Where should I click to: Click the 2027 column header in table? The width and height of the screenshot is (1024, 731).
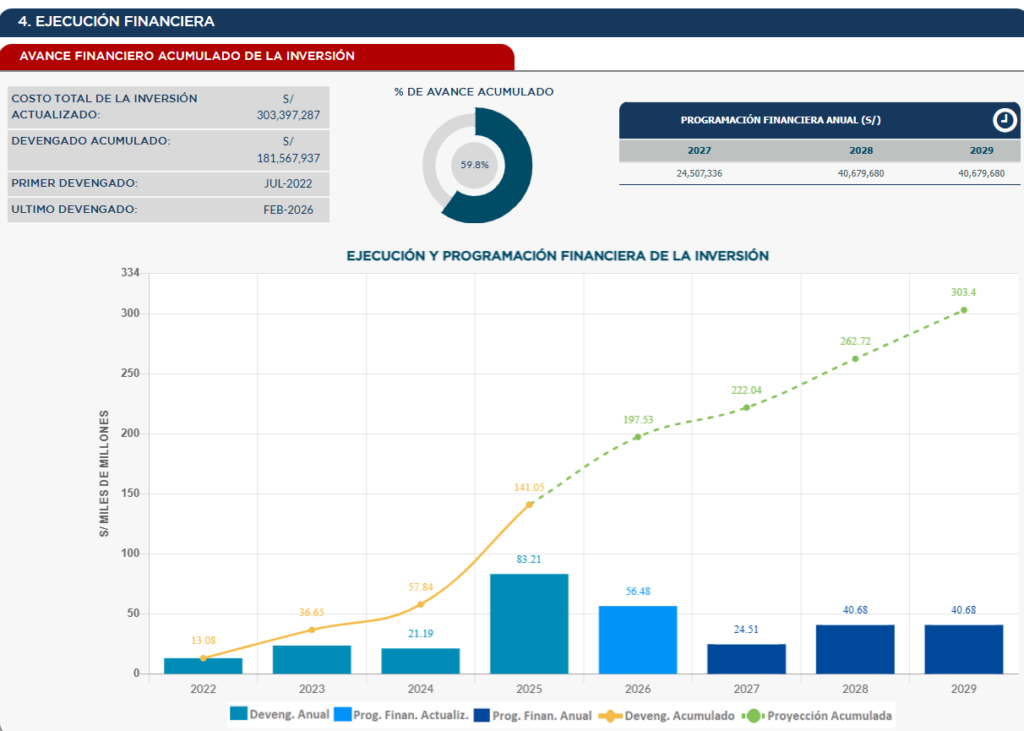pos(699,150)
